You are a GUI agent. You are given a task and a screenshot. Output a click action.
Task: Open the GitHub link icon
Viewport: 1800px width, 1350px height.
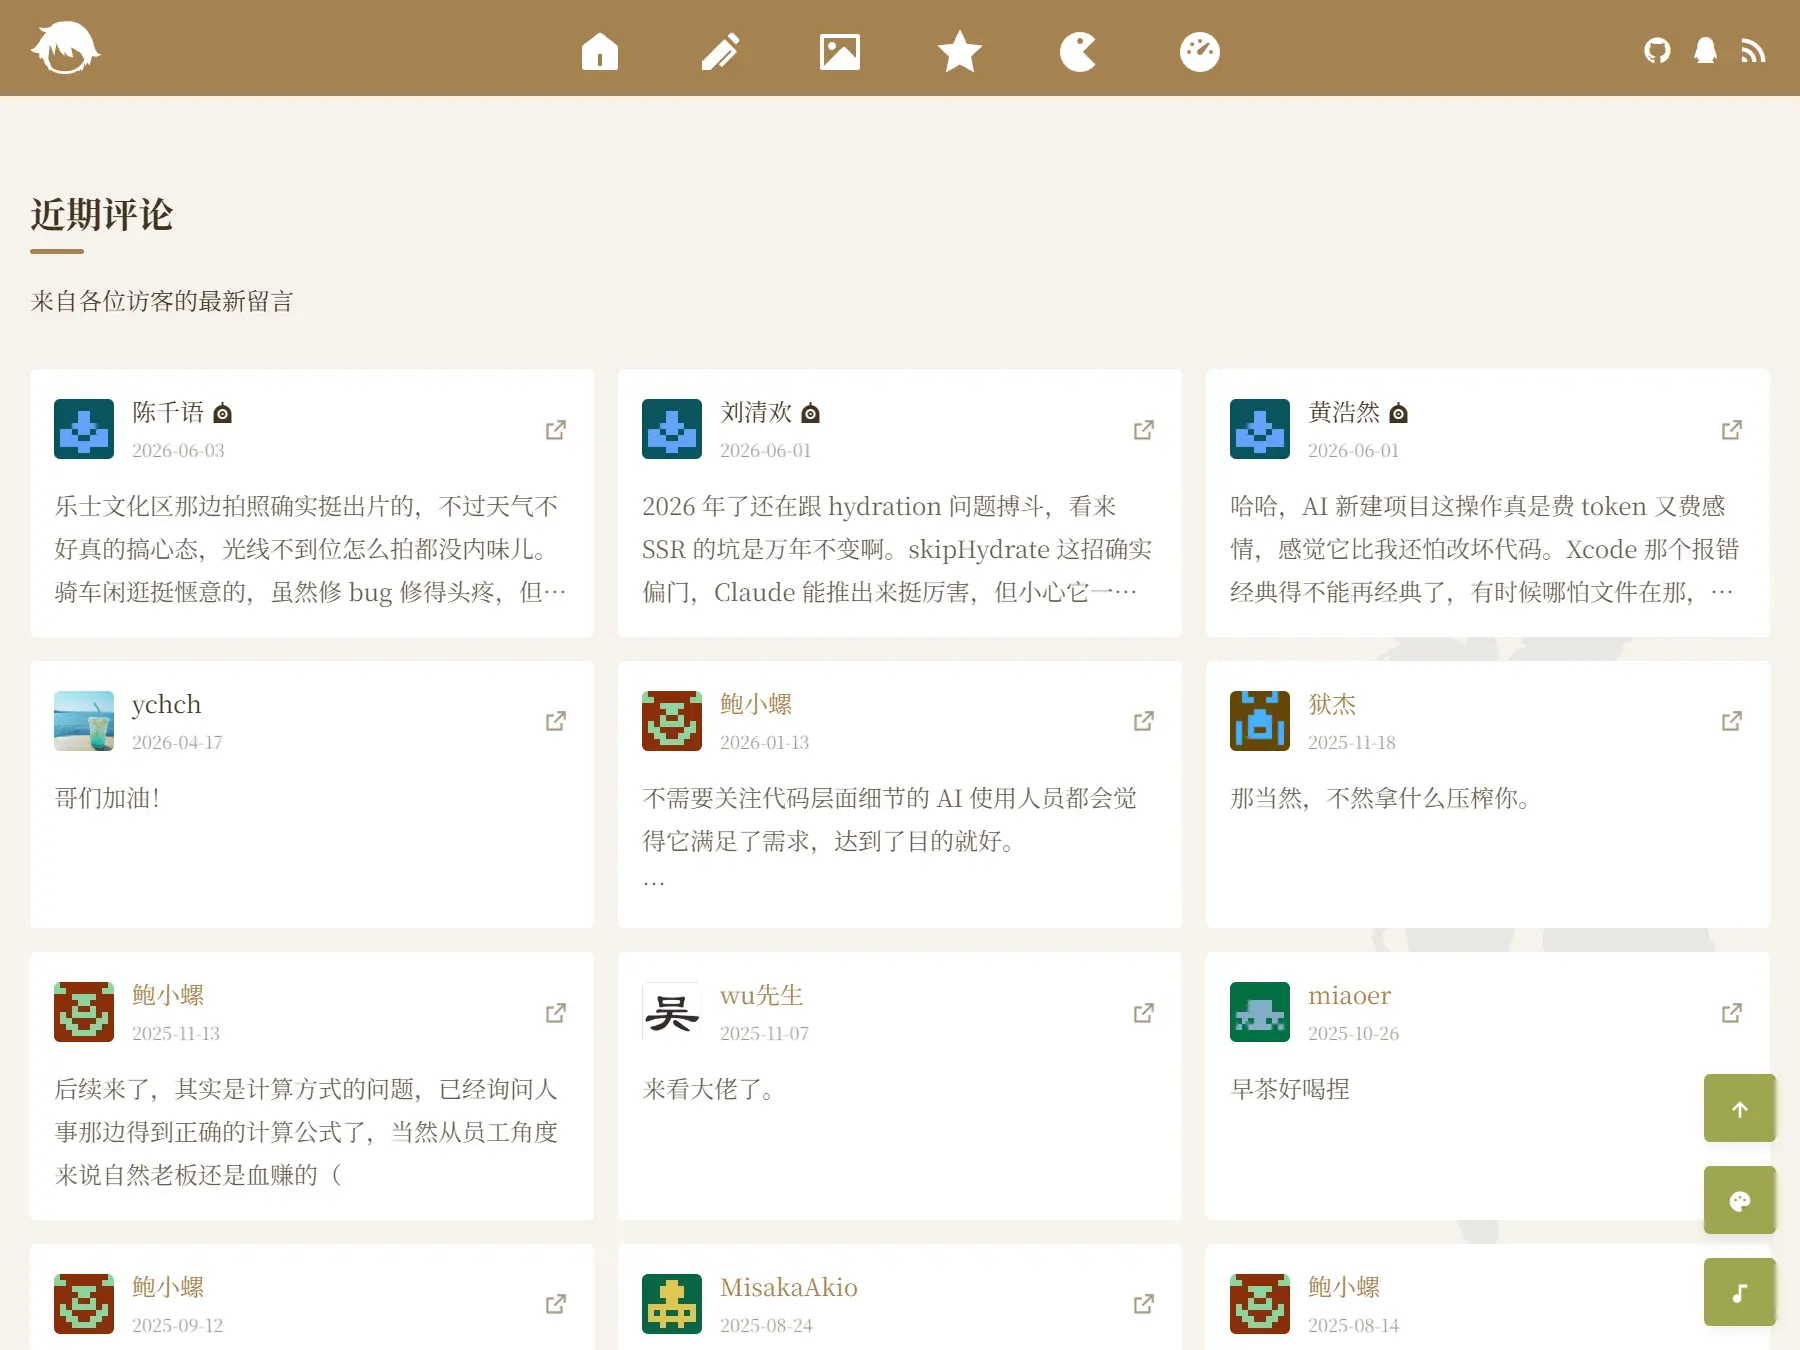[x=1657, y=50]
